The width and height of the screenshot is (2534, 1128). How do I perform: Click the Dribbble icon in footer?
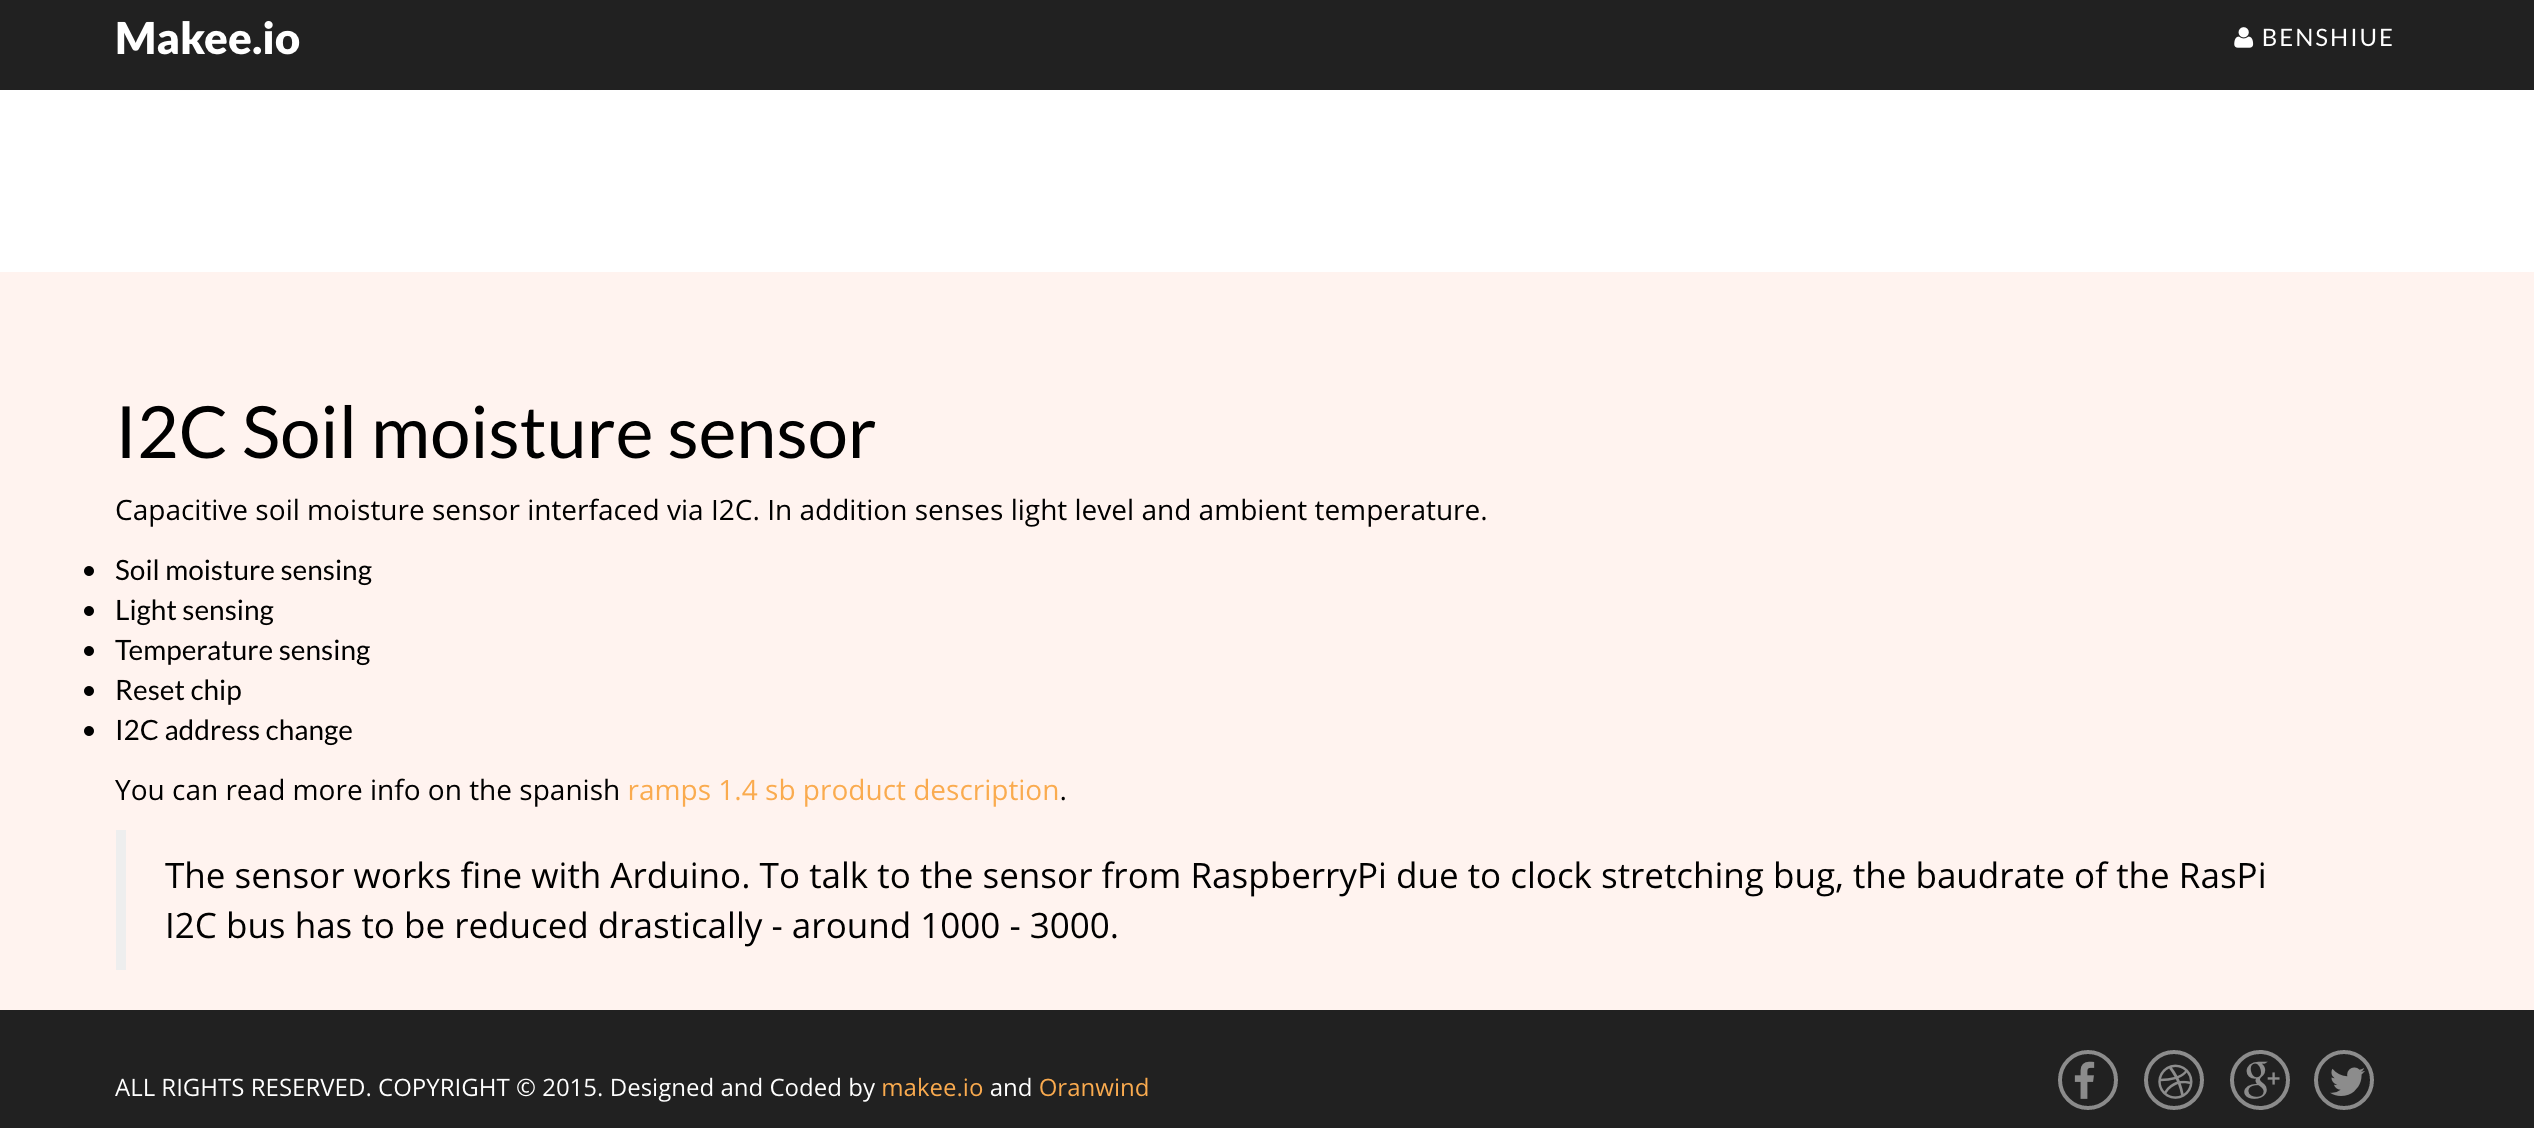2175,1080
